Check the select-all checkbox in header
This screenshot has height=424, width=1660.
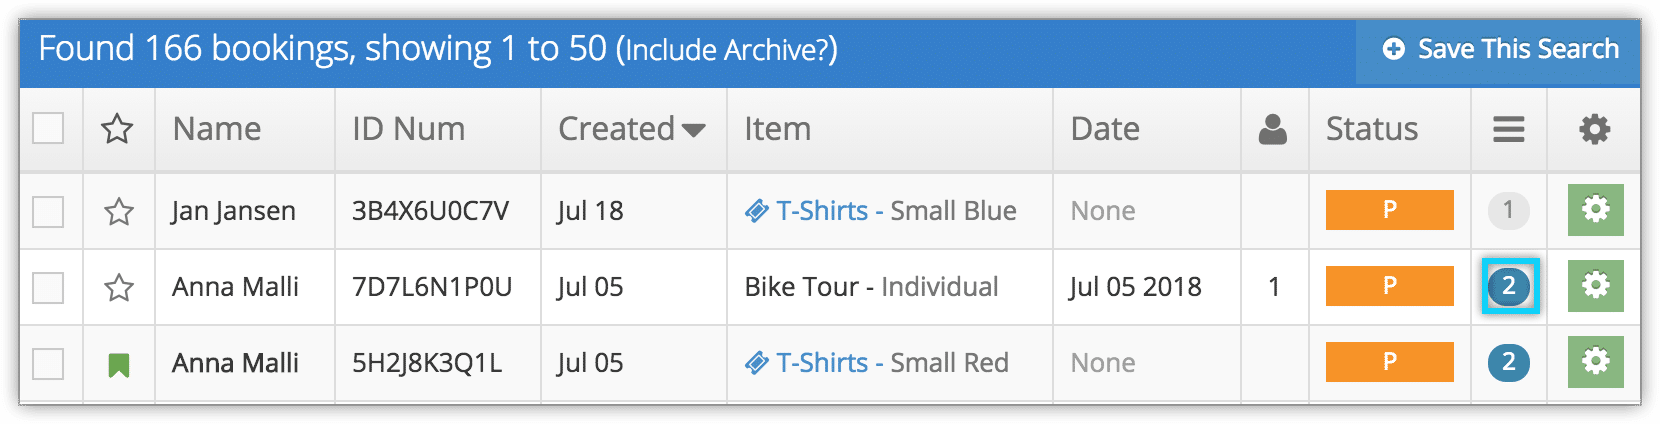[x=49, y=129]
